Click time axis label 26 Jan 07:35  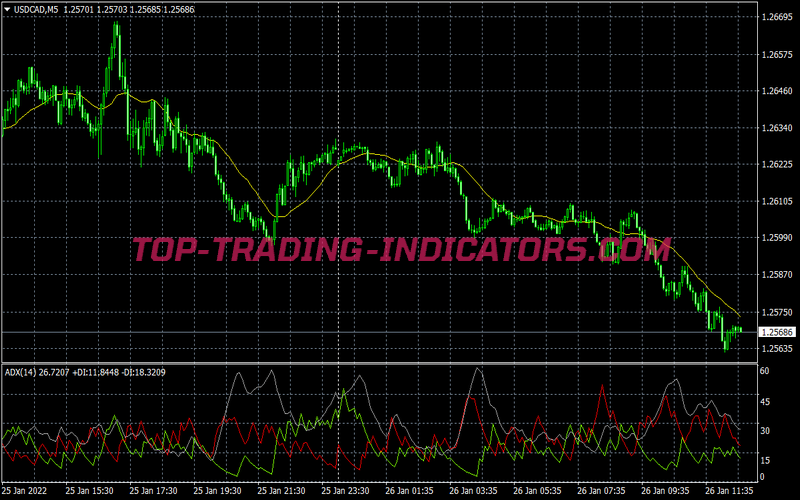tap(602, 491)
